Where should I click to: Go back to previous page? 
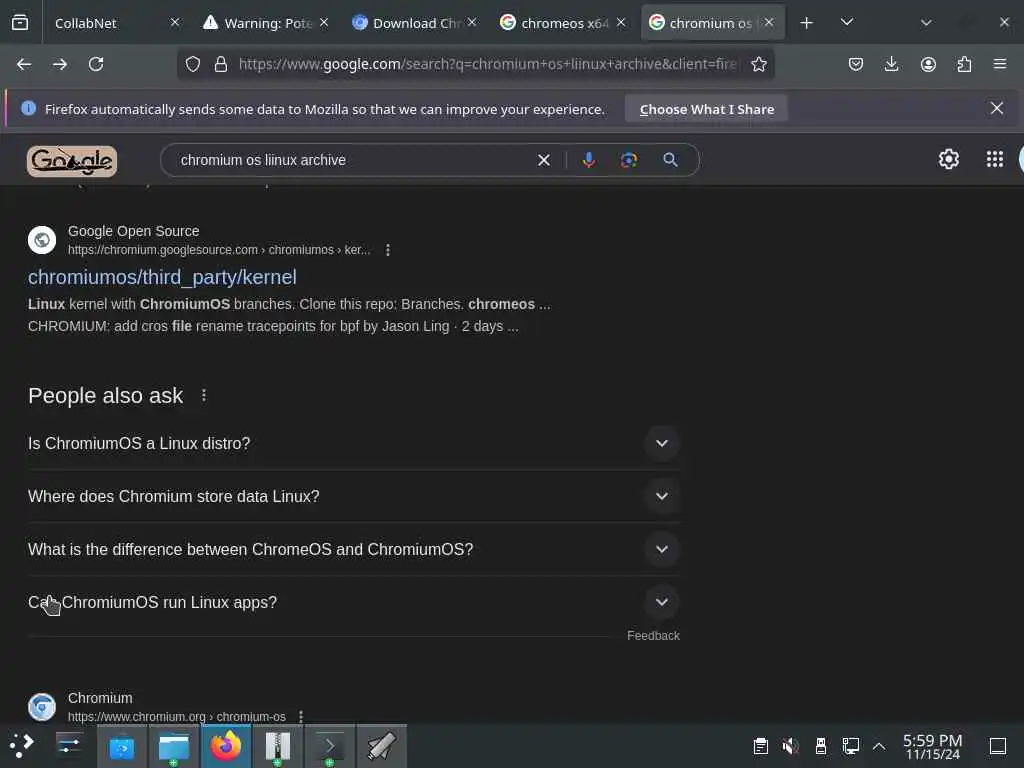[x=24, y=64]
